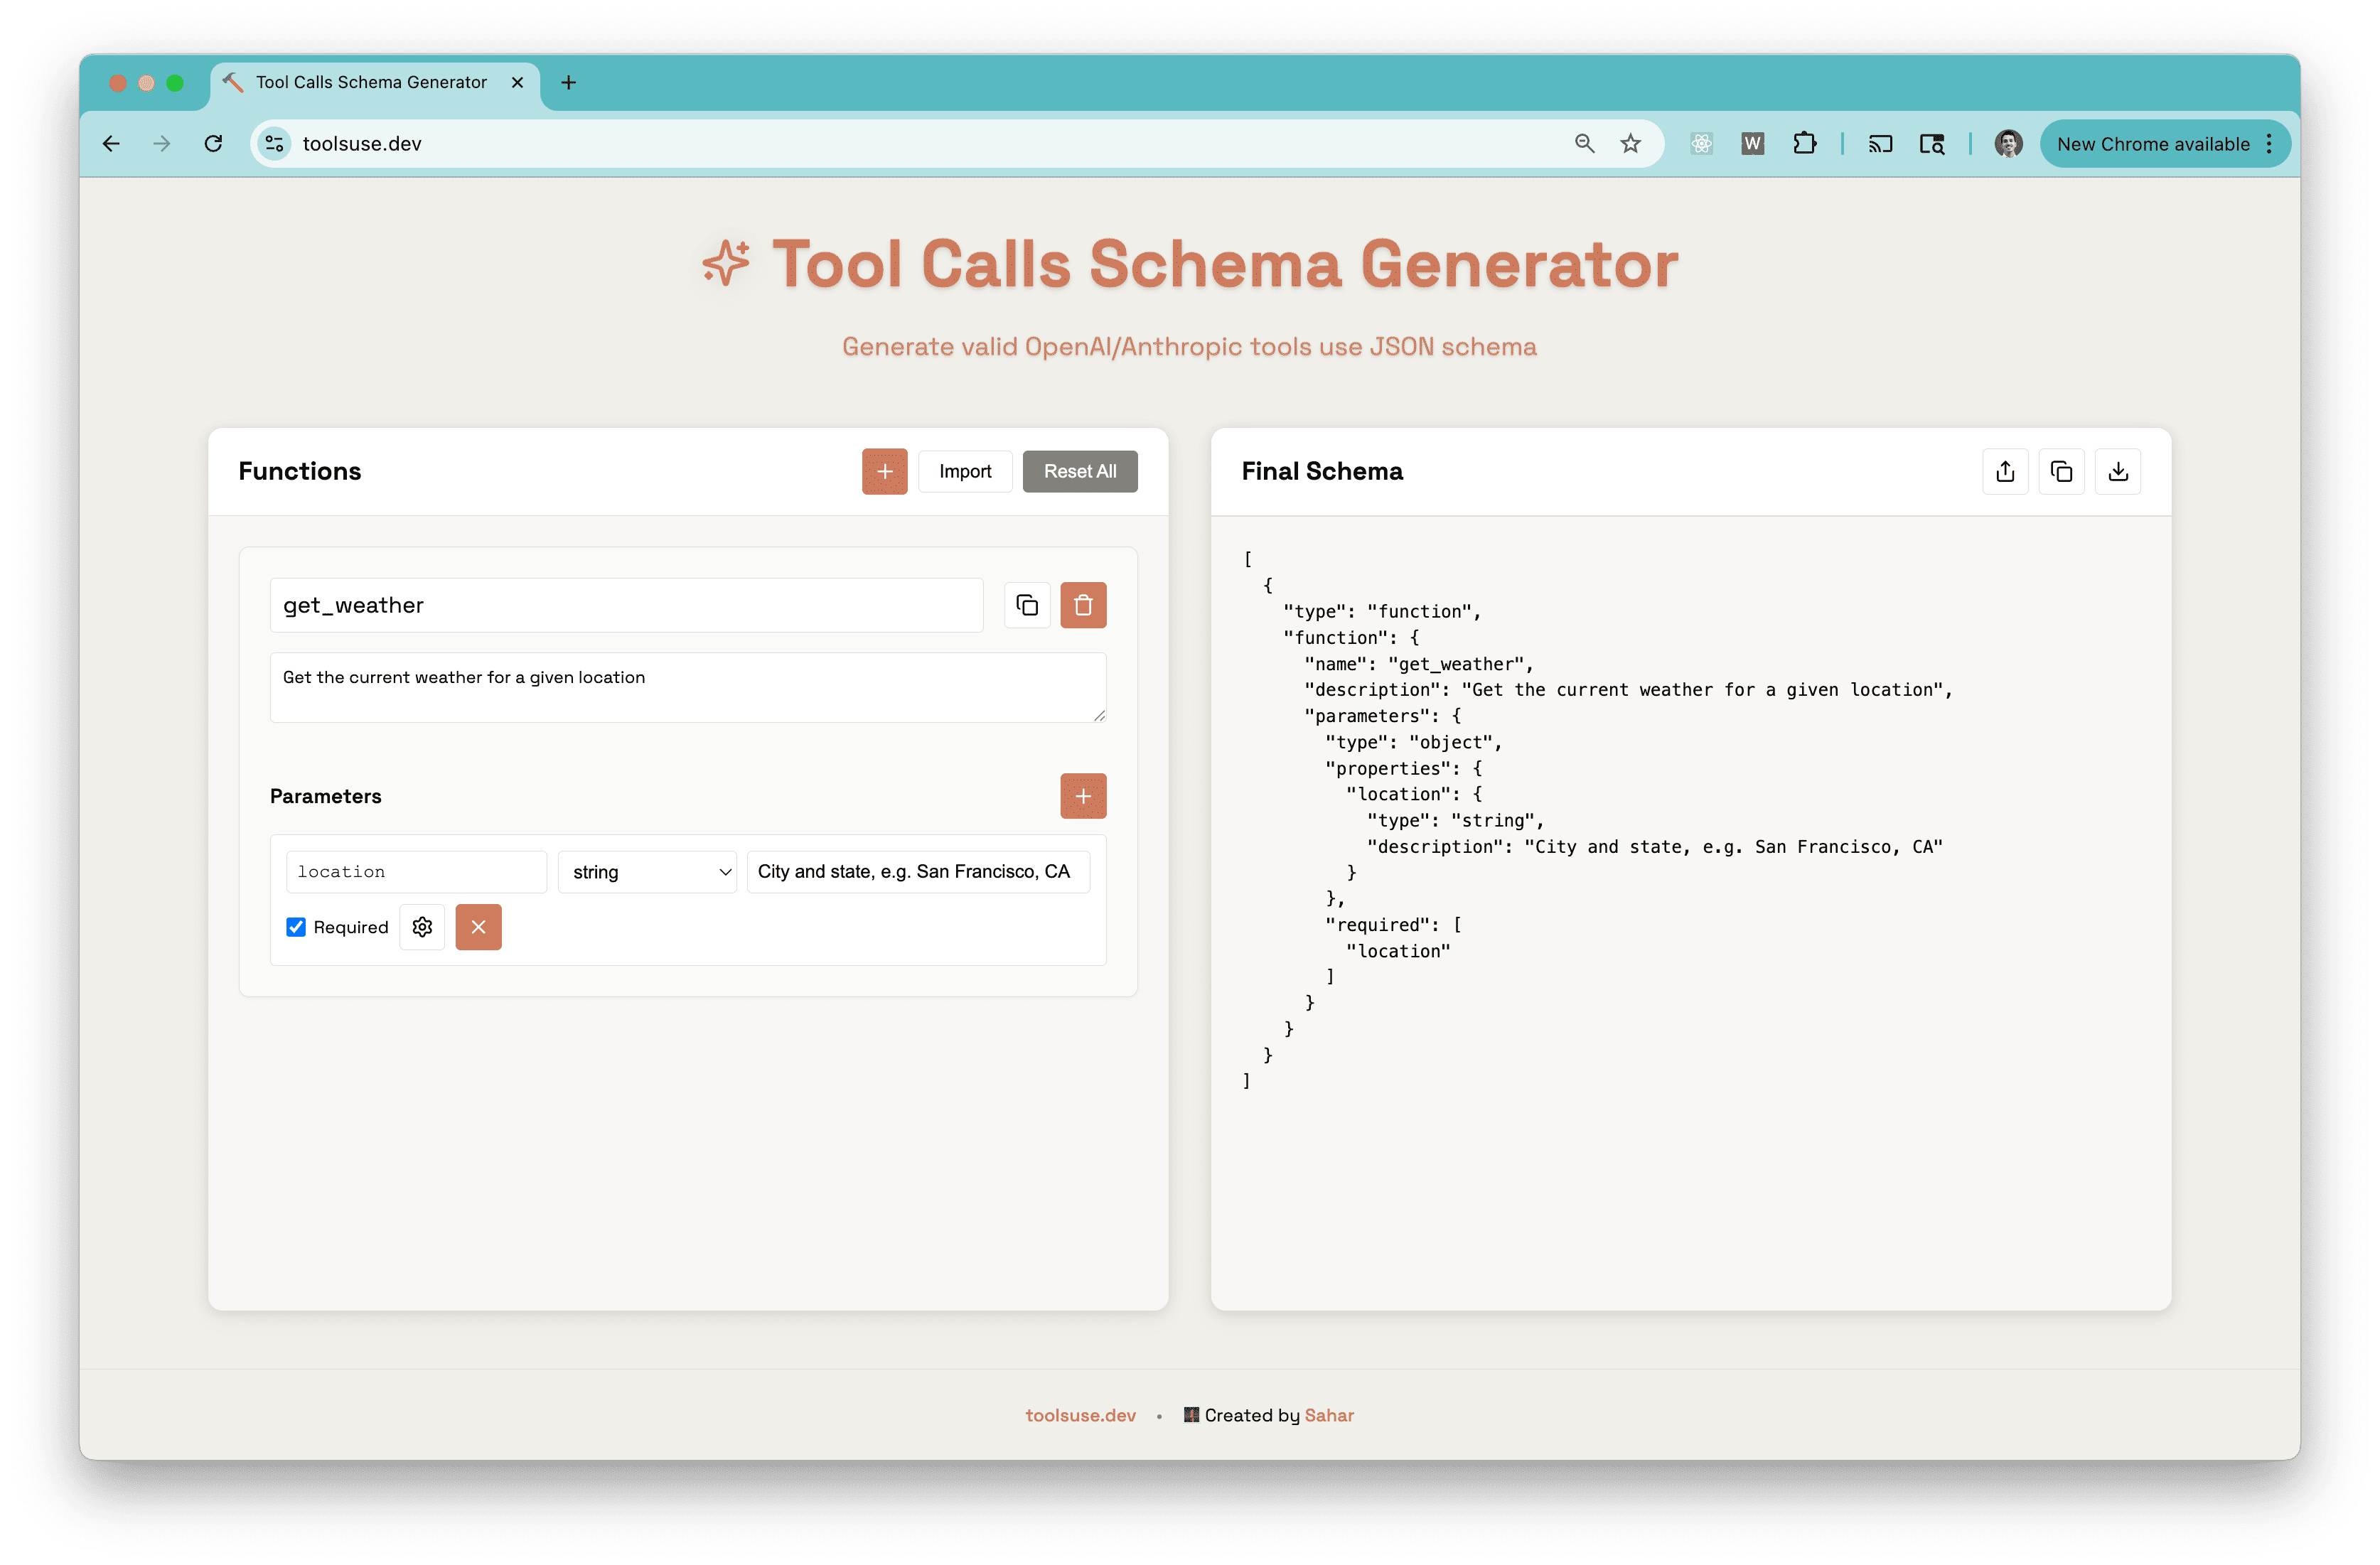Image resolution: width=2380 pixels, height=1565 pixels.
Task: Open the React DevTools extension
Action: coord(1701,143)
